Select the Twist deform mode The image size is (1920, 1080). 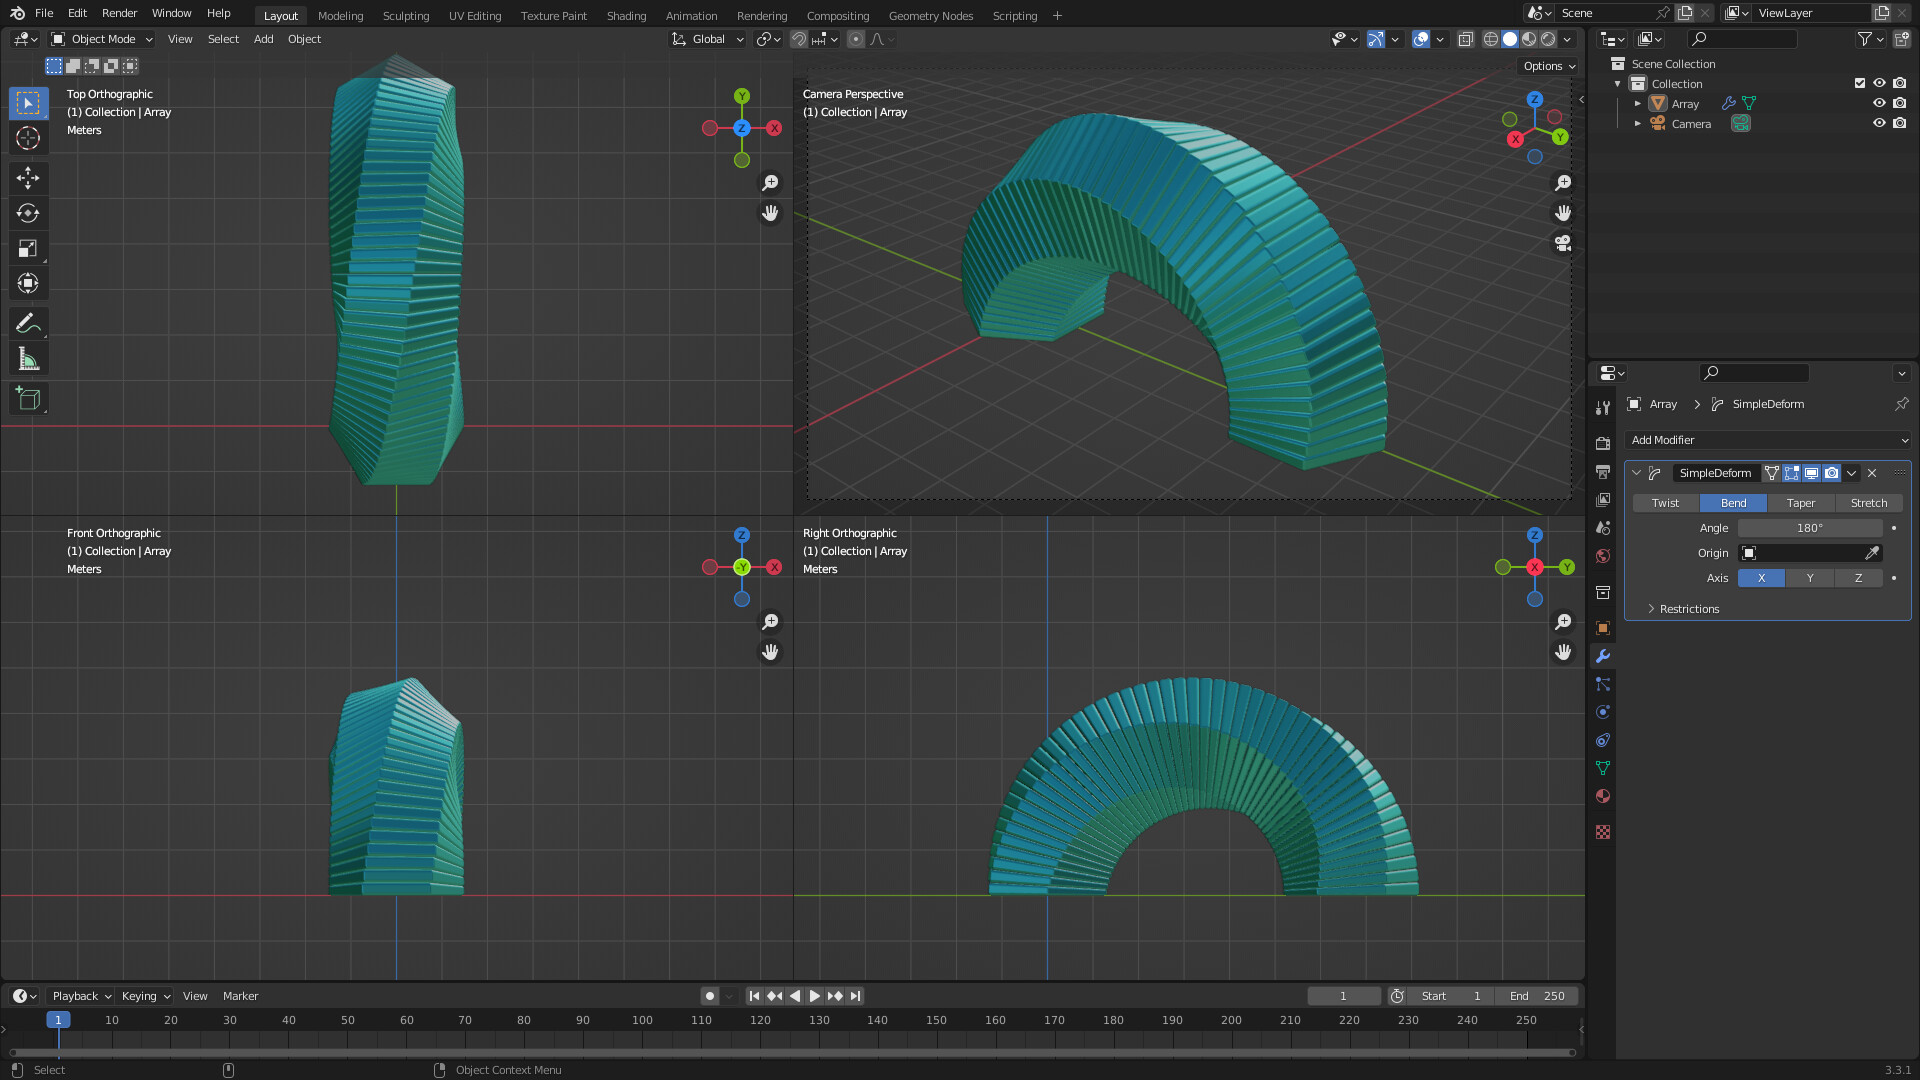pos(1665,503)
